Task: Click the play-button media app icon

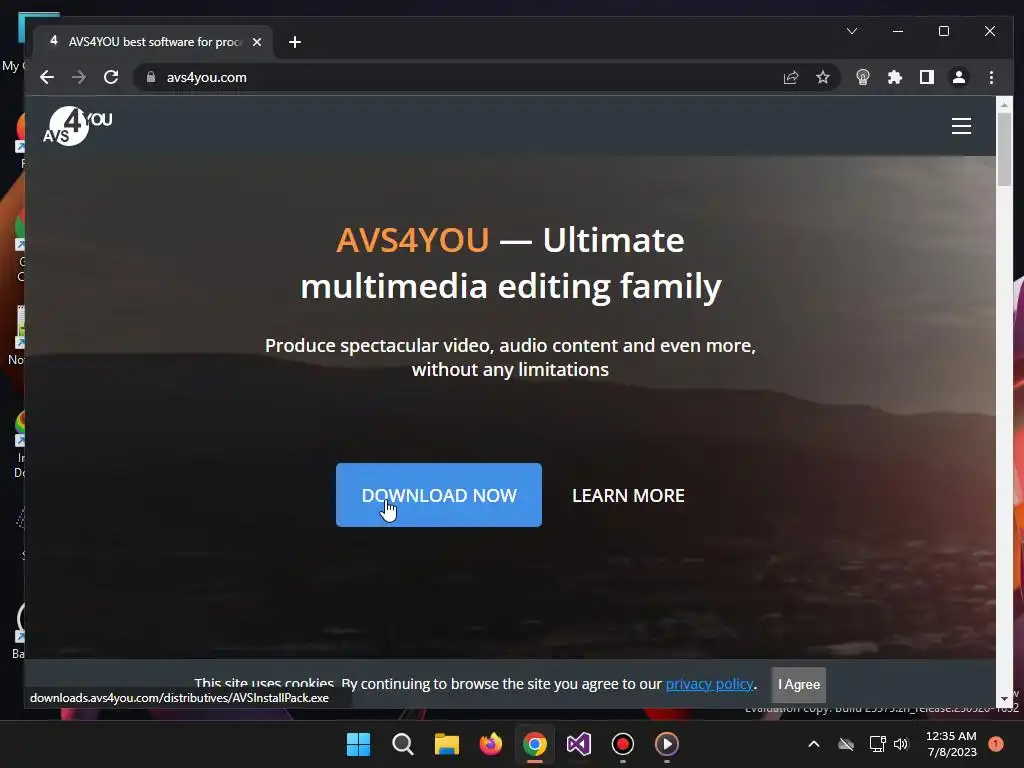Action: point(667,744)
